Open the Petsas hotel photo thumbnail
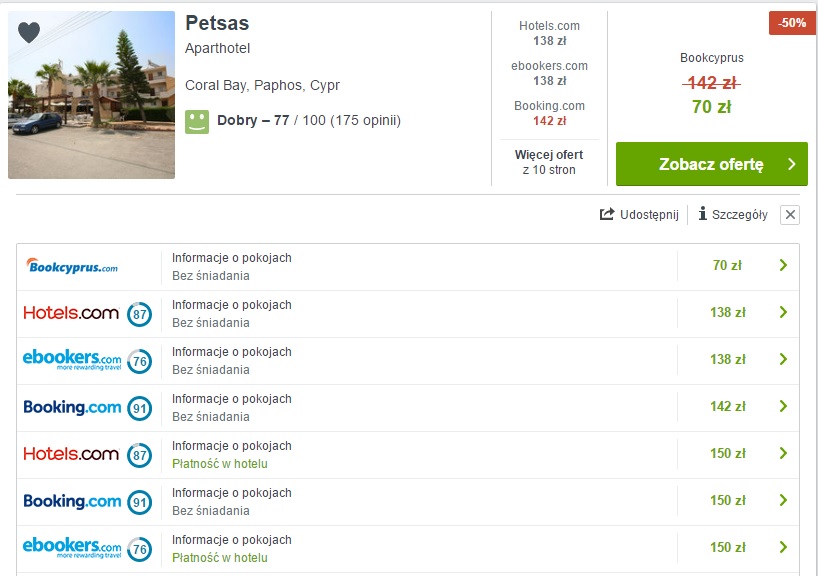818x576 pixels. pyautogui.click(x=91, y=95)
